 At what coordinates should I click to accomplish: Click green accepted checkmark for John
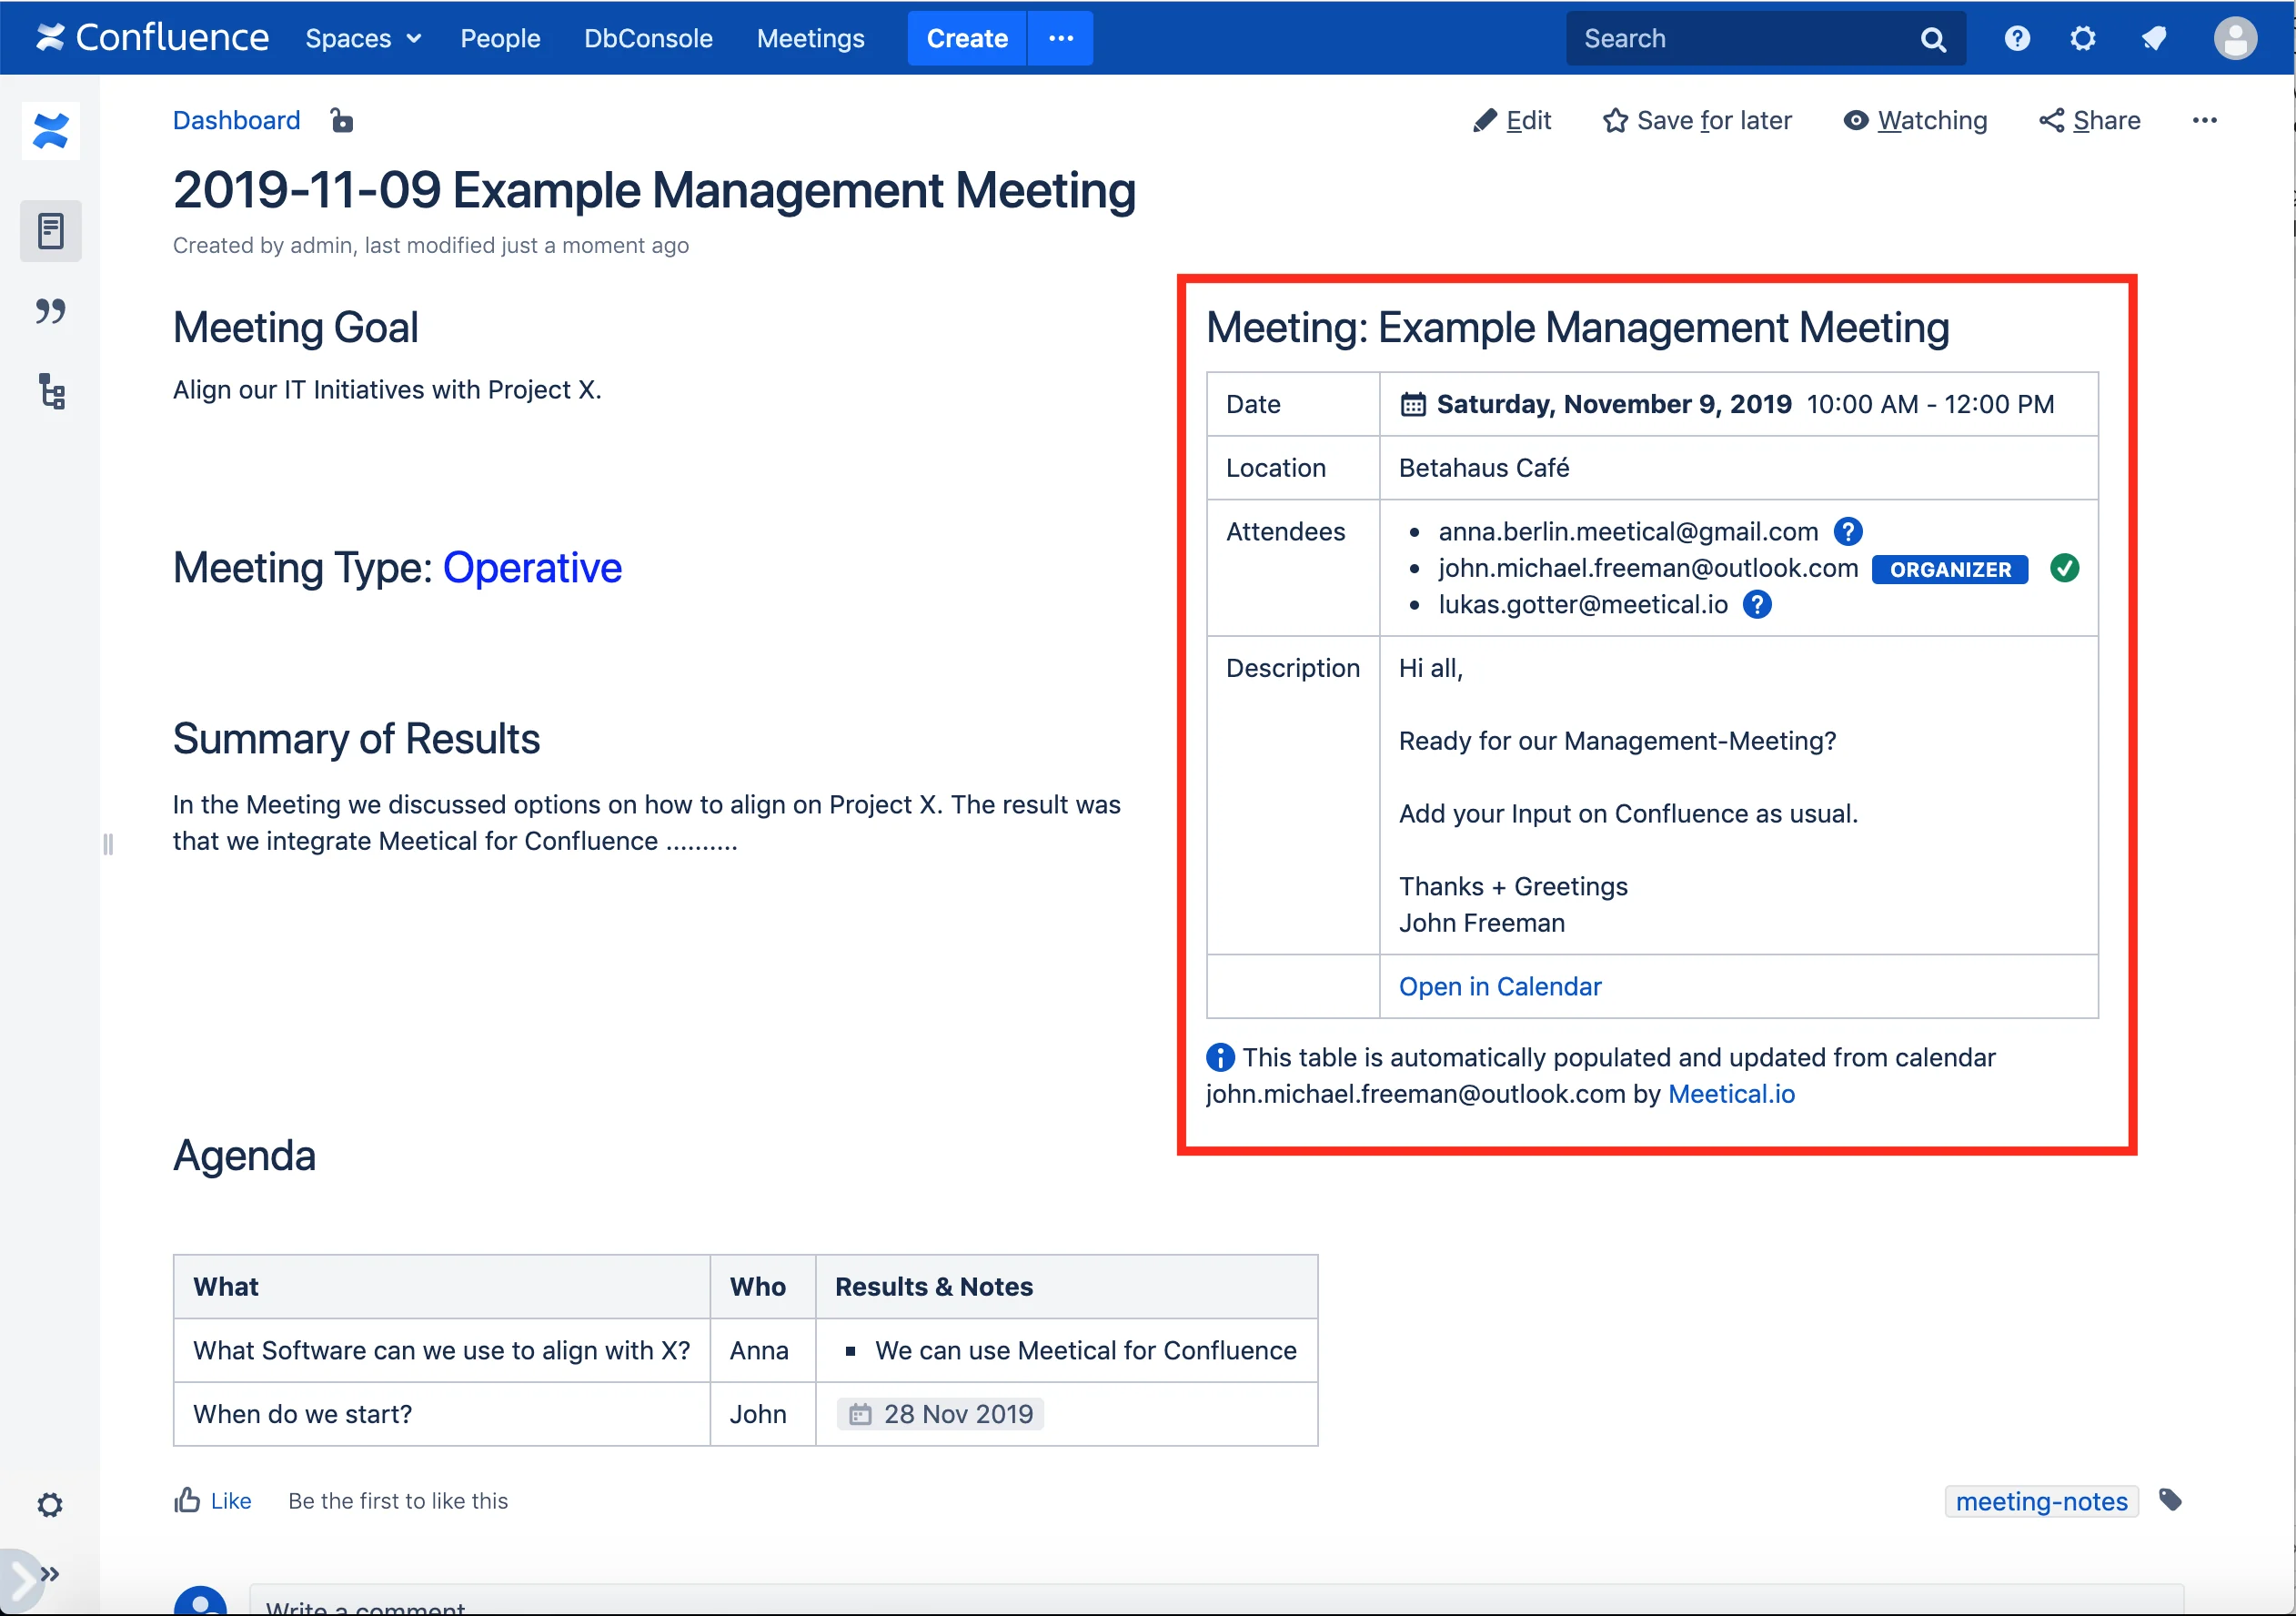pyautogui.click(x=2064, y=568)
